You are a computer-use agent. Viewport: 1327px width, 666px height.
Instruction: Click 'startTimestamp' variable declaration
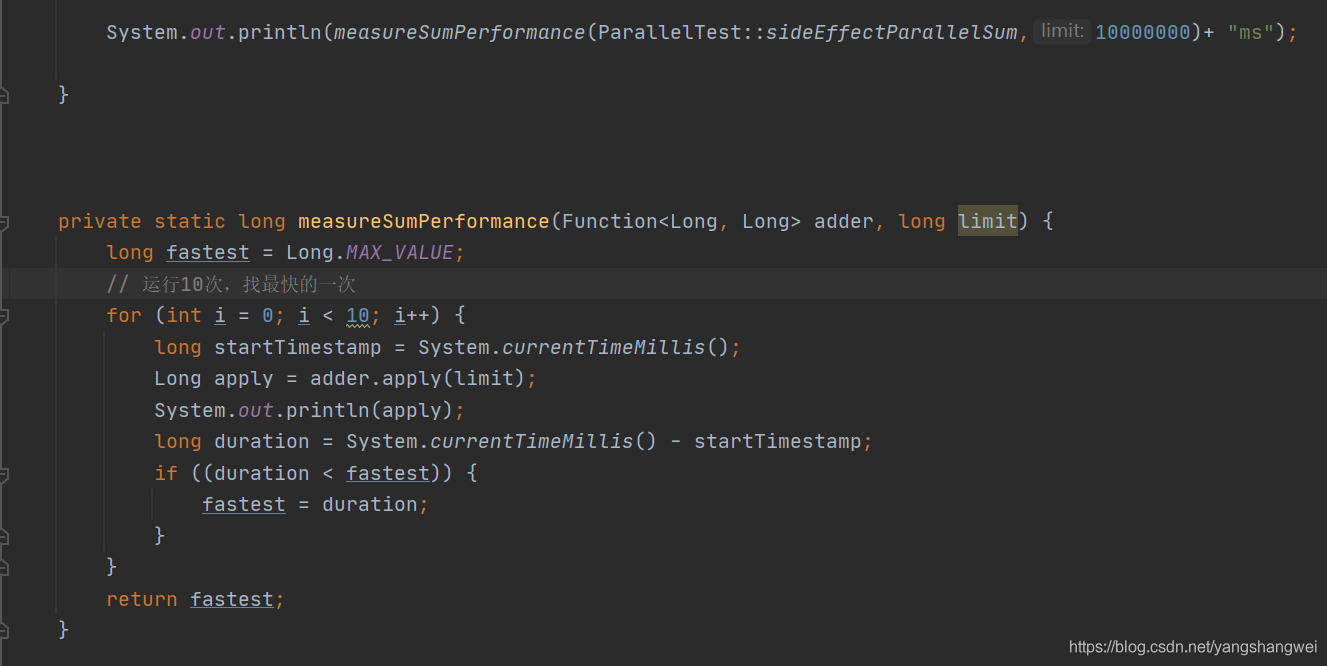tap(297, 347)
